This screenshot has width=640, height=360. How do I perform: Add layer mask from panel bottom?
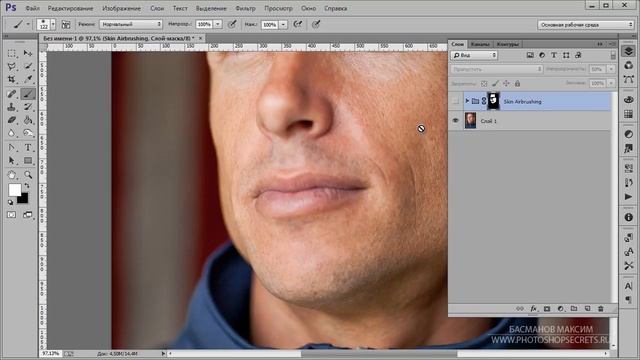coord(547,309)
